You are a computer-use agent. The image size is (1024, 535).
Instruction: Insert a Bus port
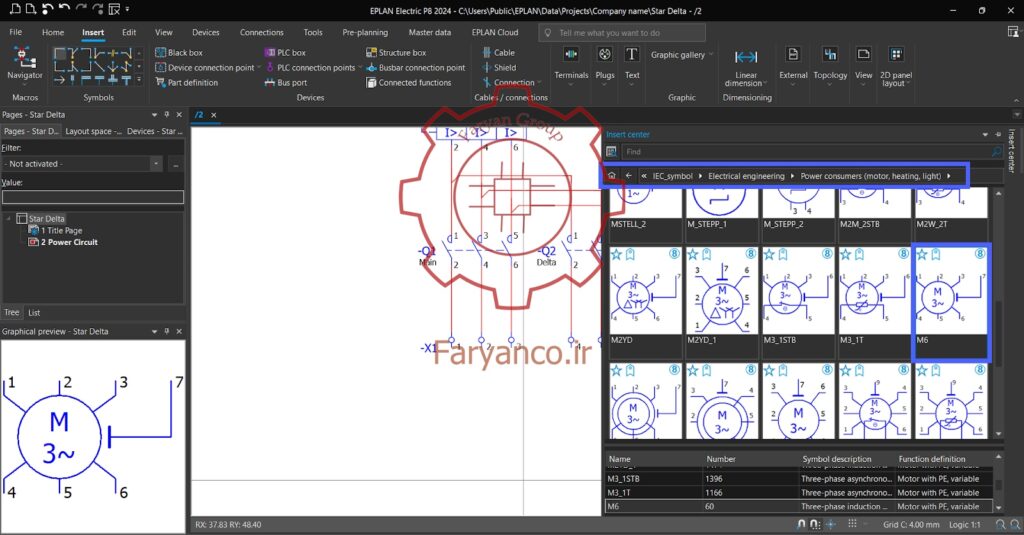point(285,82)
